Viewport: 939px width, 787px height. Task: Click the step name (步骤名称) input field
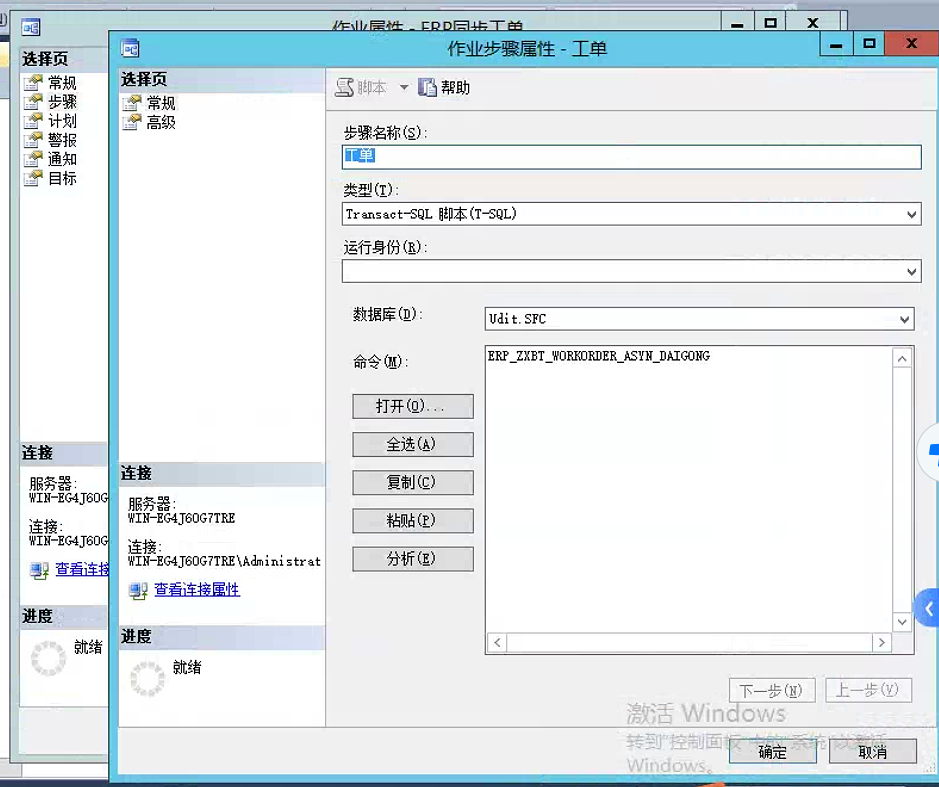[x=630, y=157]
